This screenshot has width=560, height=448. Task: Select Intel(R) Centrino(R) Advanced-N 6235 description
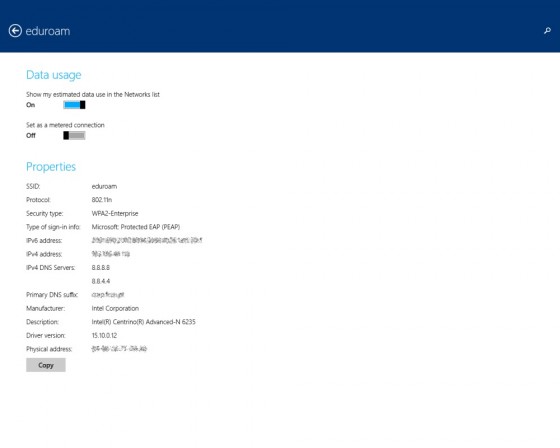[x=144, y=322]
